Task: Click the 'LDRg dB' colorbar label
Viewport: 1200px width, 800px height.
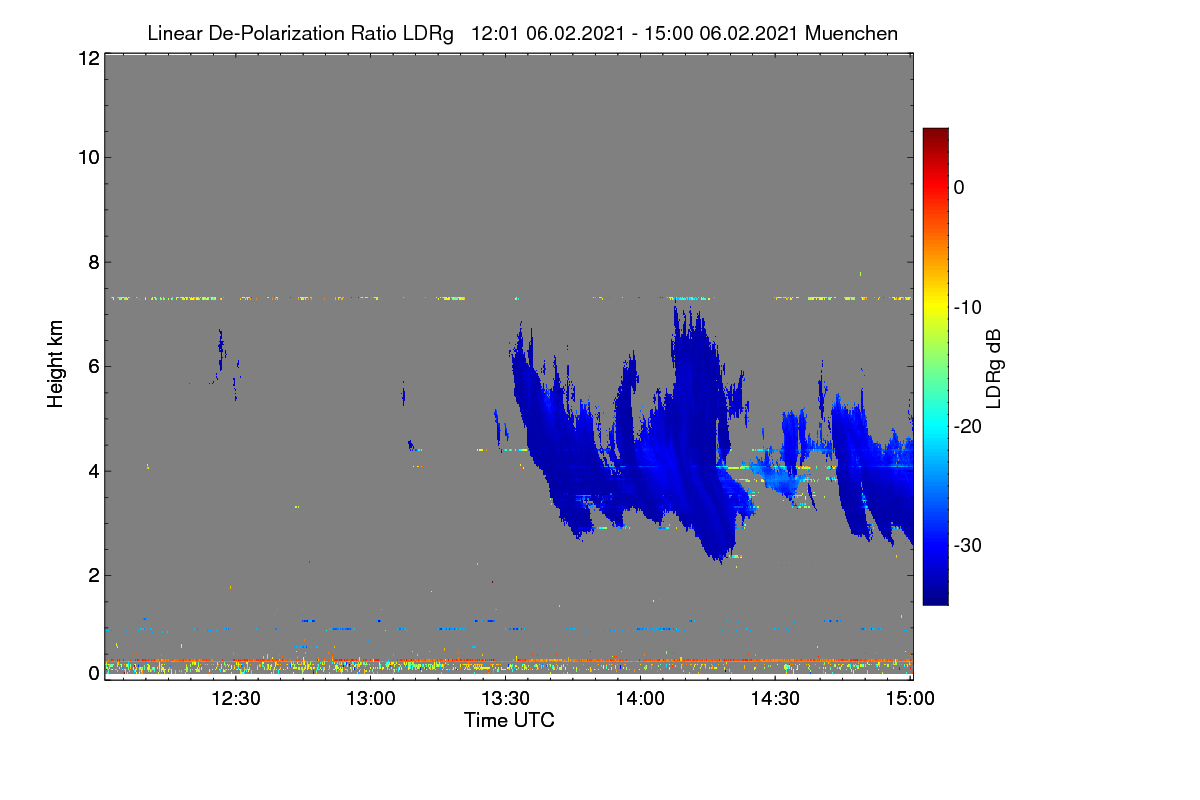Action: coord(993,367)
